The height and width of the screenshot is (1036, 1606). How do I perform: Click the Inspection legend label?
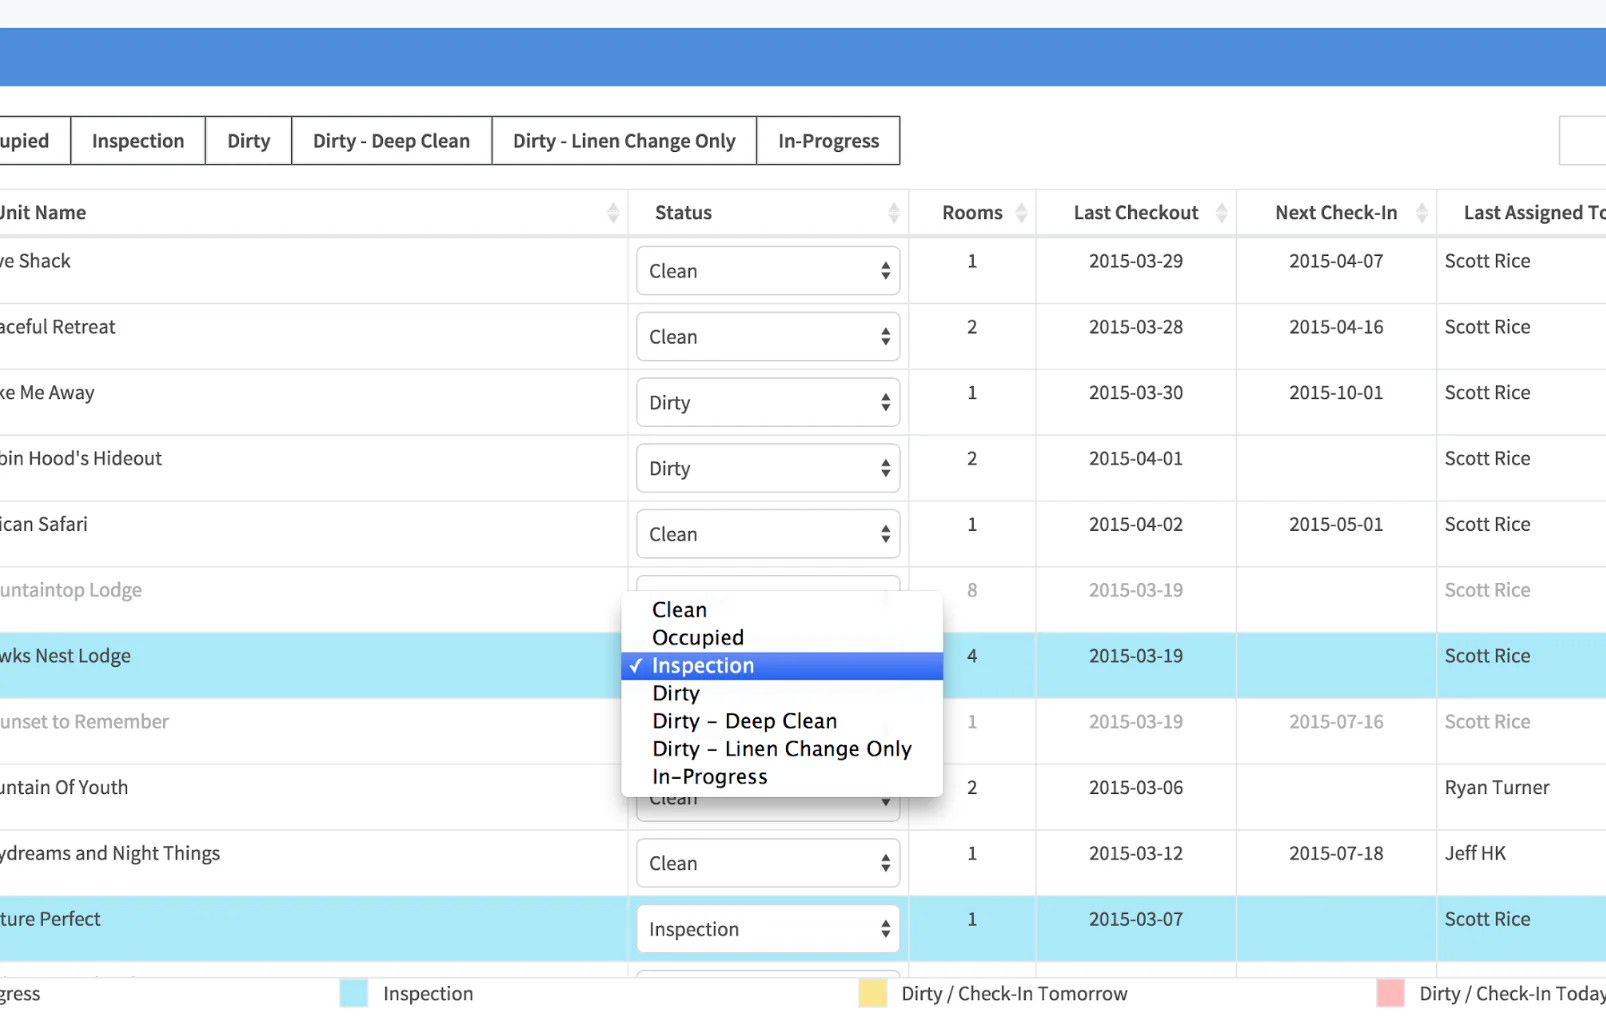pyautogui.click(x=428, y=994)
